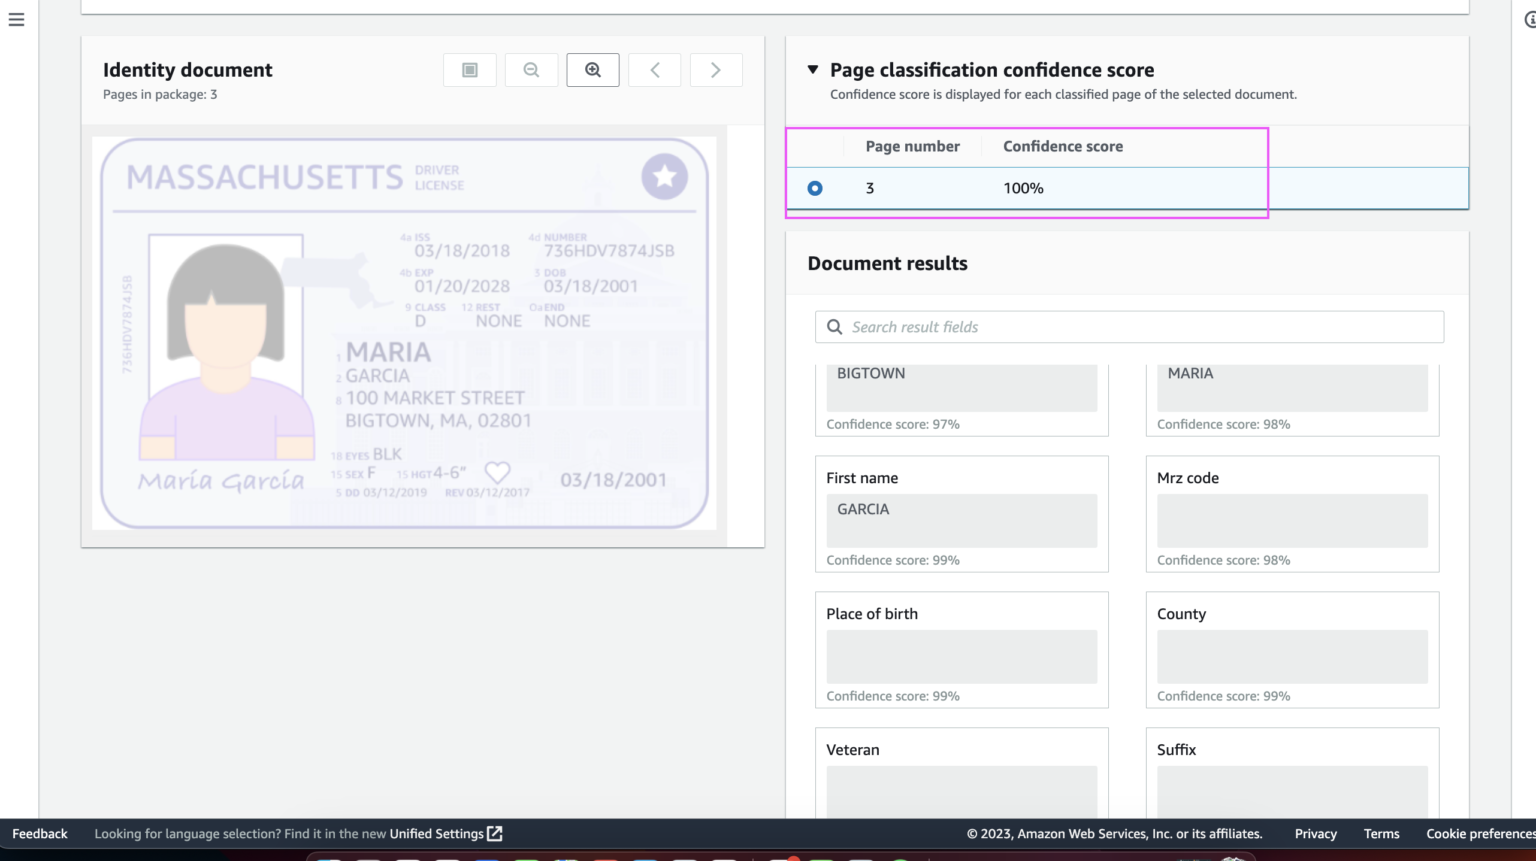
Task: Click the Unified Settings external link icon
Action: pos(495,834)
